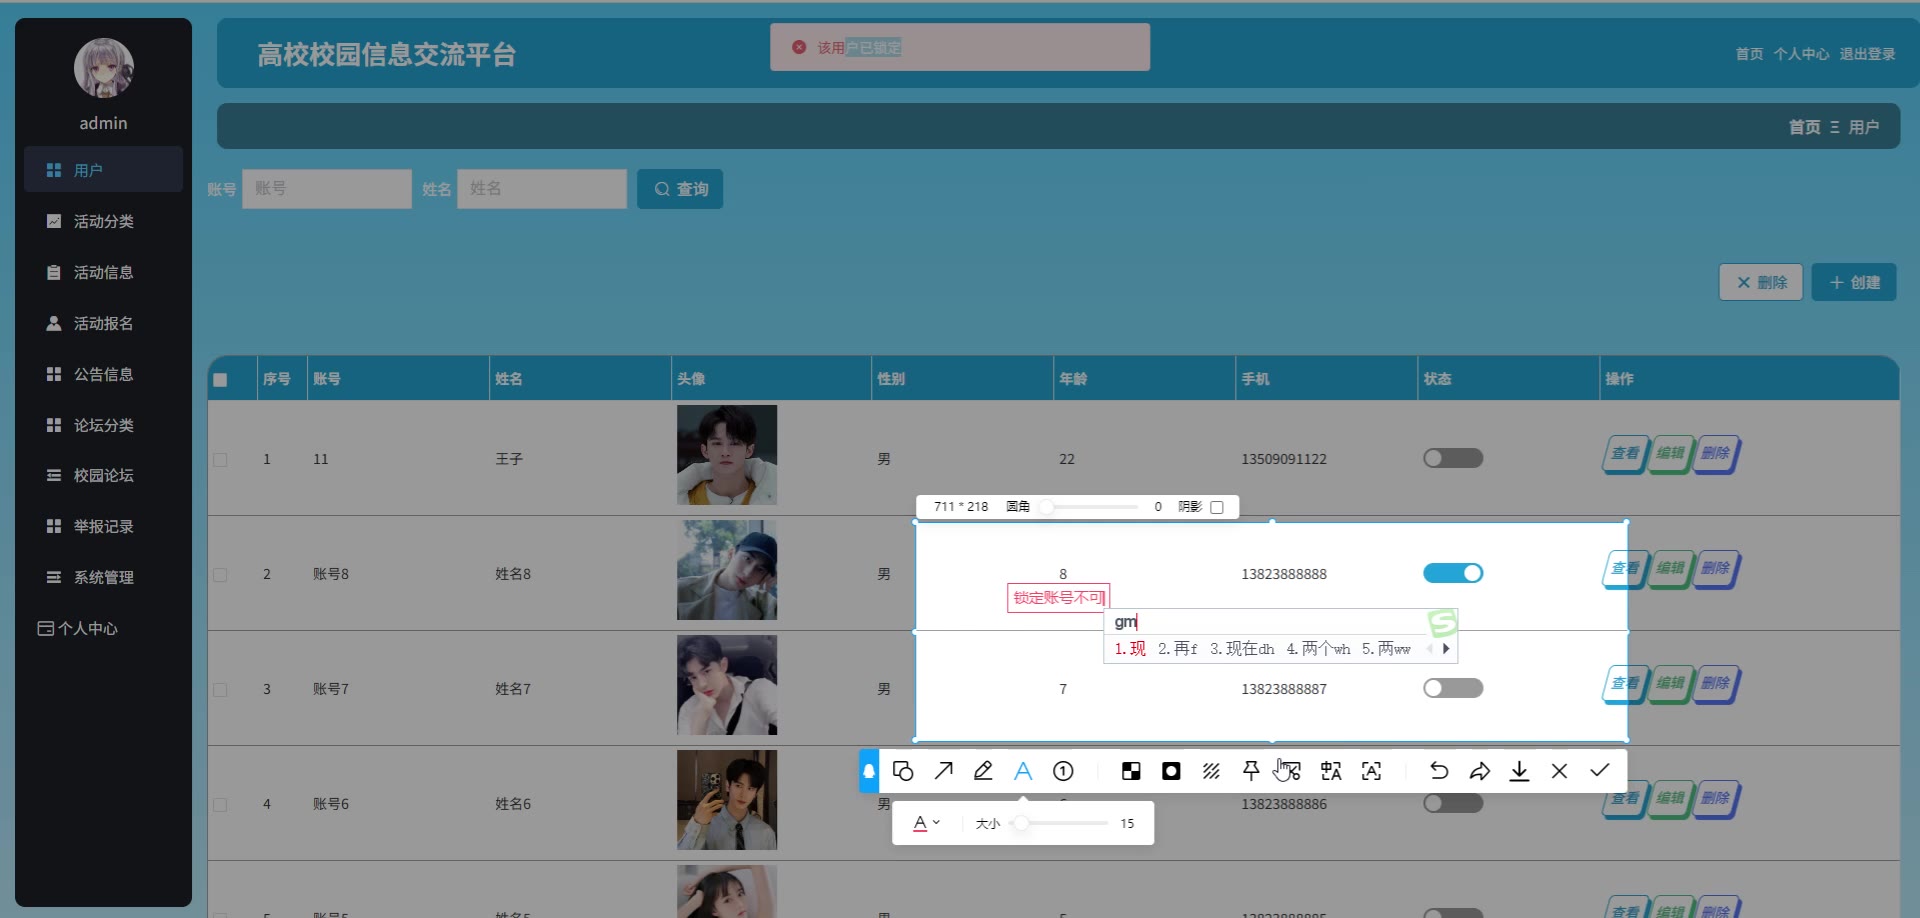Toggle the select-all checkbox in table header

click(x=220, y=380)
